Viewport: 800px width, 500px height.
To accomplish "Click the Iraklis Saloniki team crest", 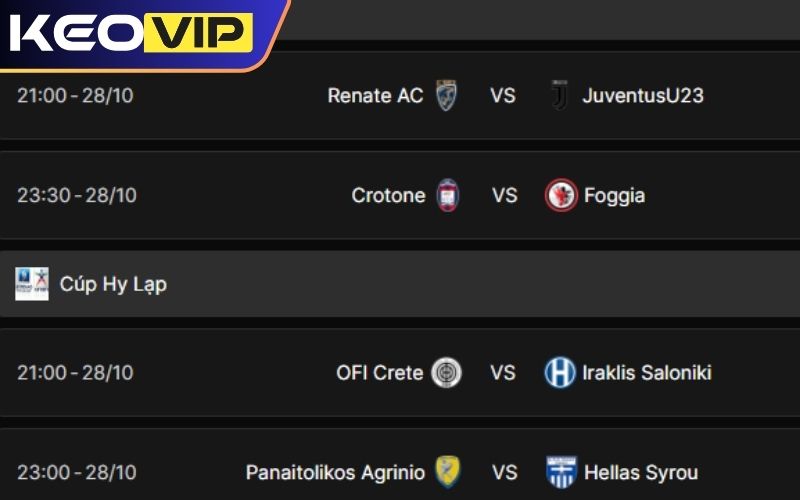I will [x=560, y=373].
